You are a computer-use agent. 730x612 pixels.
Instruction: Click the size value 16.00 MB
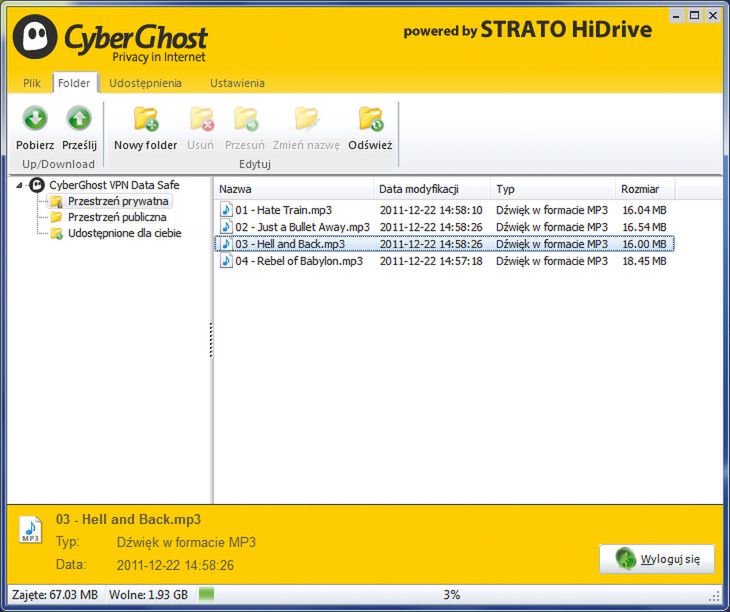(x=644, y=244)
